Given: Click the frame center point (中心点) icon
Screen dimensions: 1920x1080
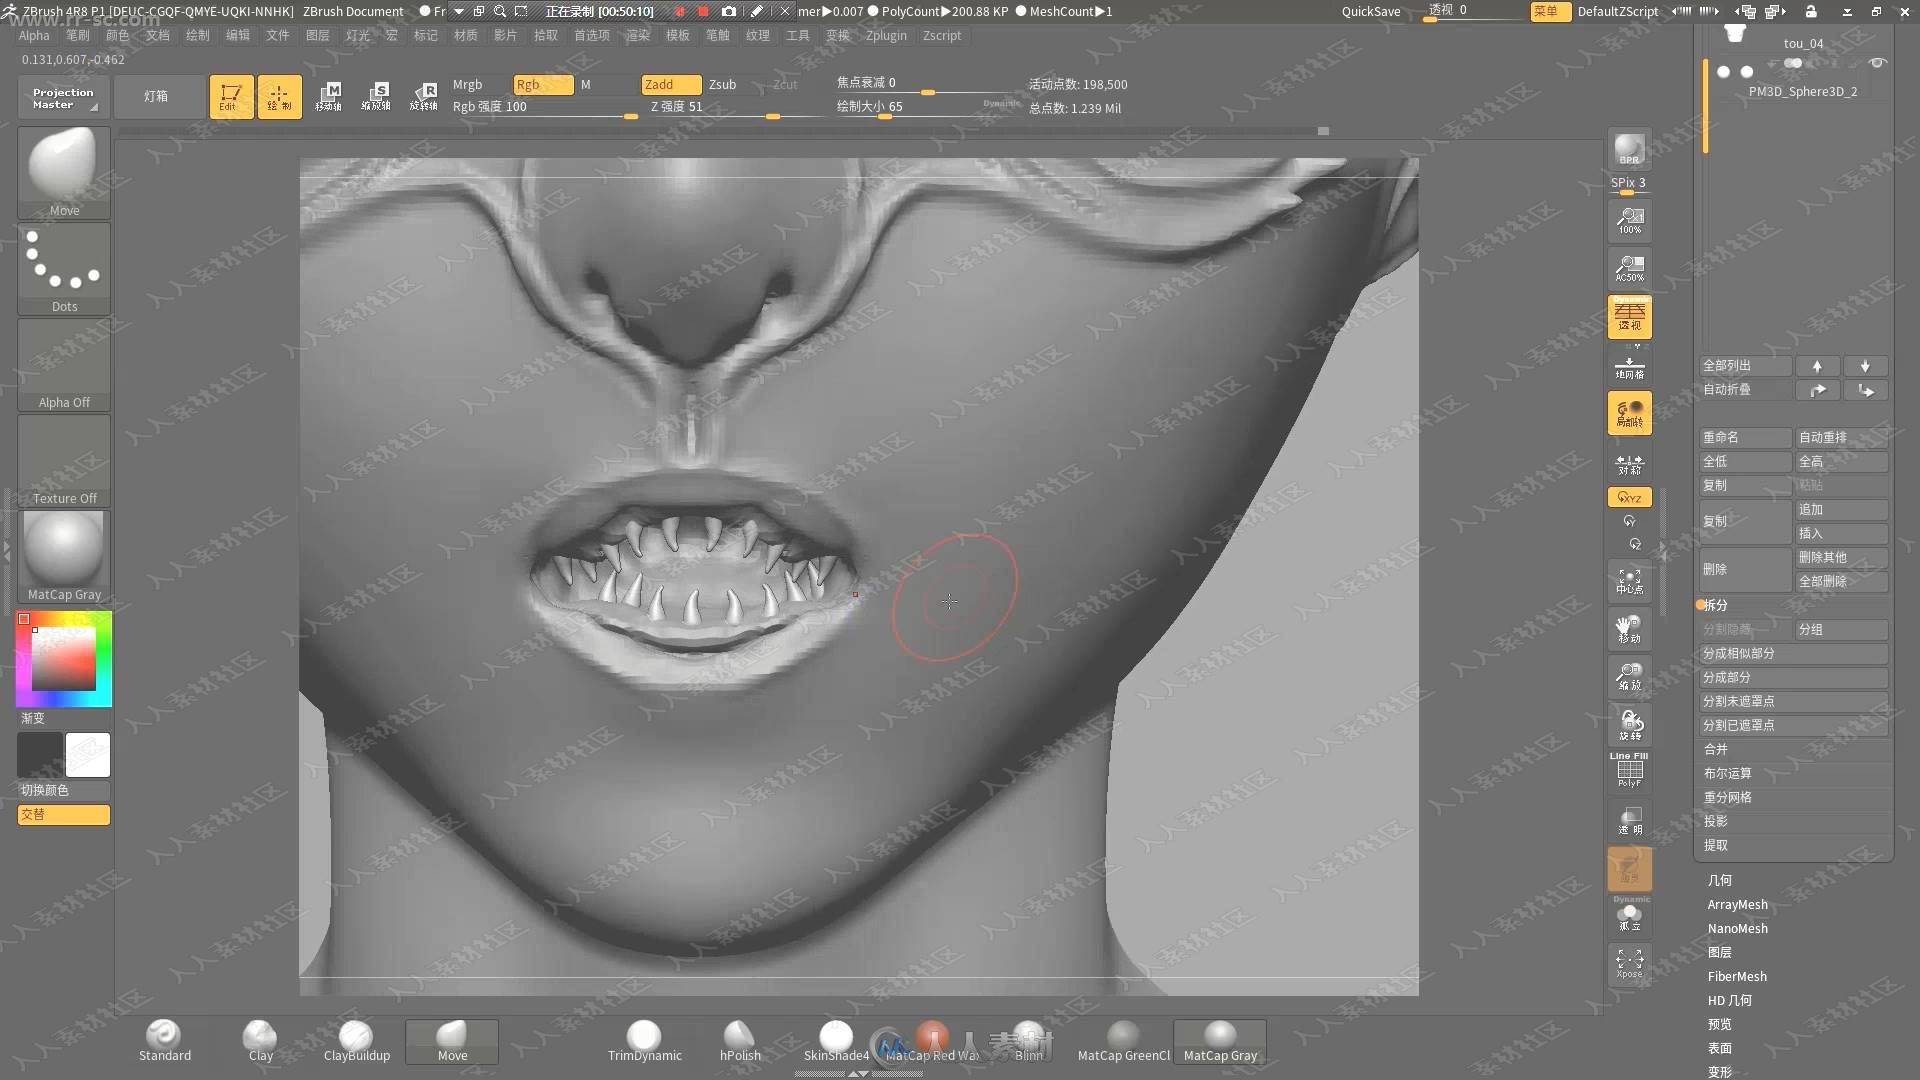Looking at the screenshot, I should (x=1629, y=581).
